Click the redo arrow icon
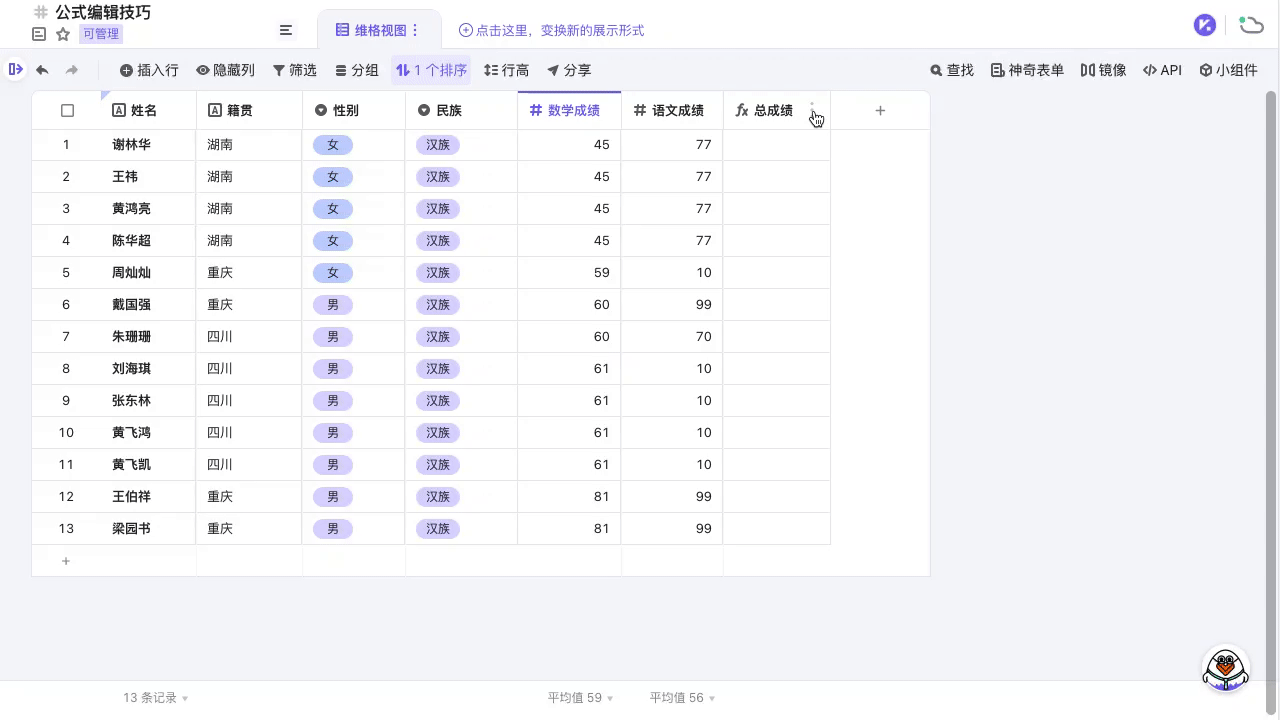This screenshot has height=720, width=1280. tap(70, 70)
